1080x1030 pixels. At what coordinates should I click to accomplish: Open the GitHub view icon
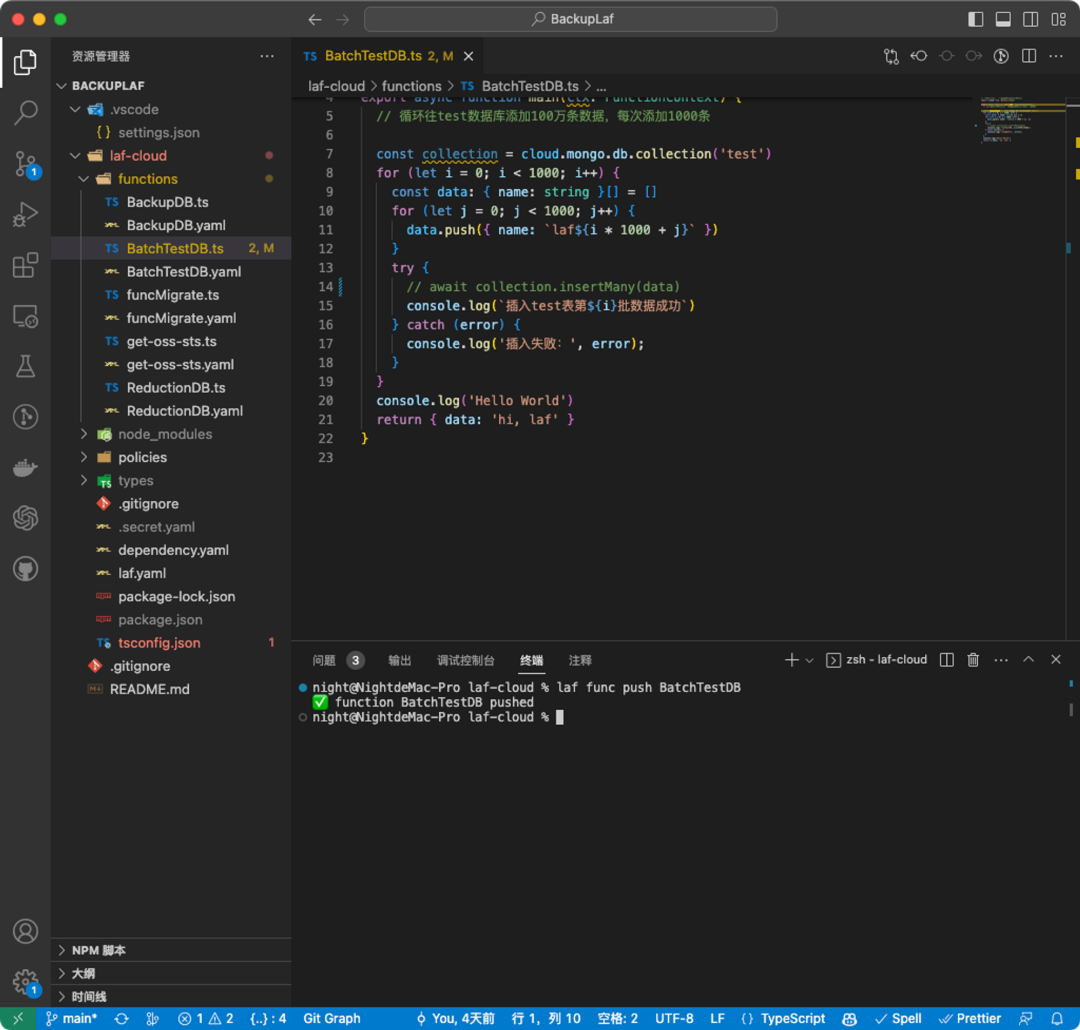[x=25, y=569]
